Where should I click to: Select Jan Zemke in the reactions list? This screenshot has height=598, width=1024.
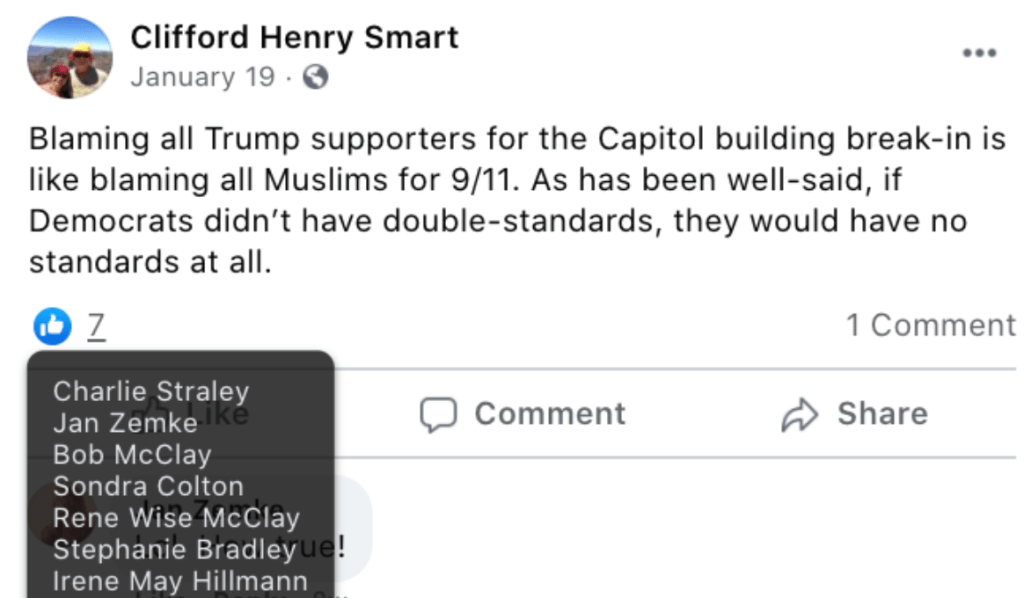tap(125, 423)
